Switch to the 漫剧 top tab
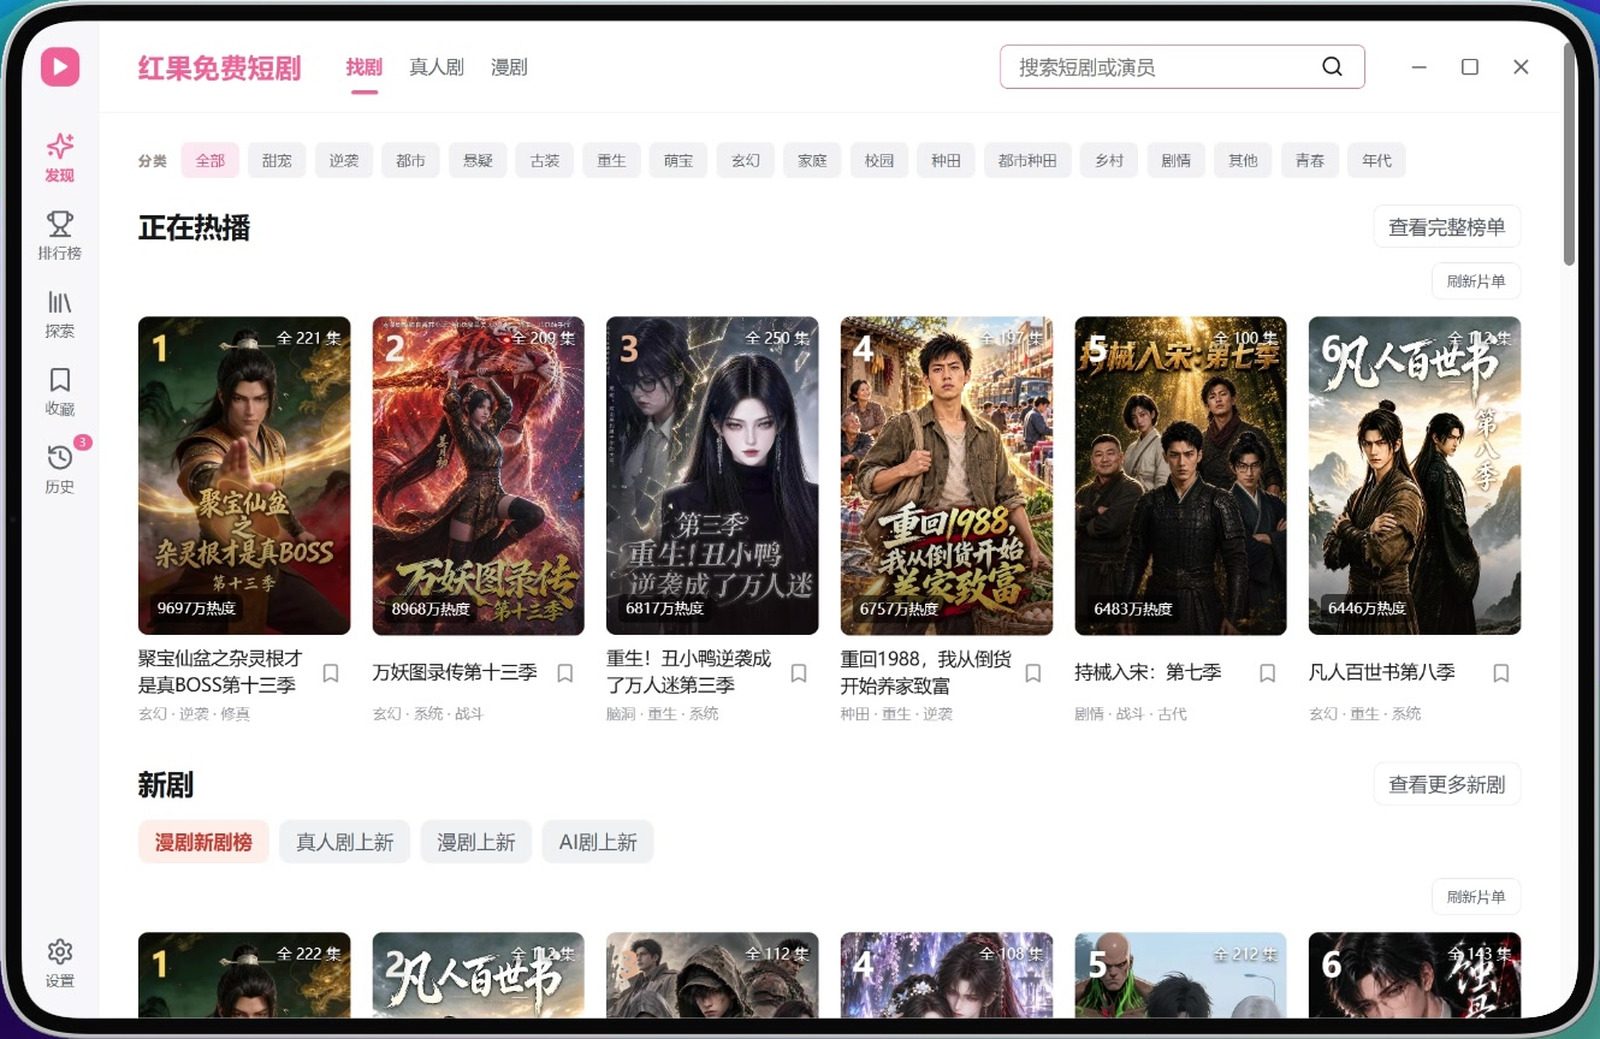Viewport: 1600px width, 1039px height. click(x=509, y=67)
